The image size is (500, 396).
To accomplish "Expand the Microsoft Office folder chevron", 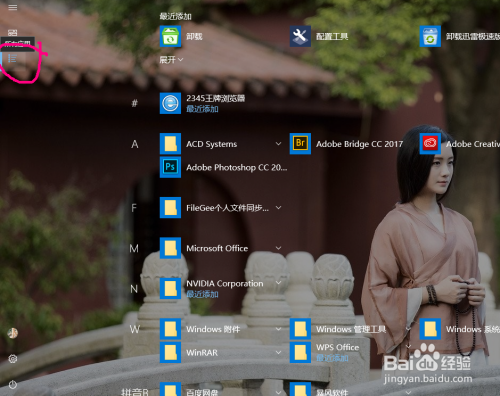I will [278, 248].
